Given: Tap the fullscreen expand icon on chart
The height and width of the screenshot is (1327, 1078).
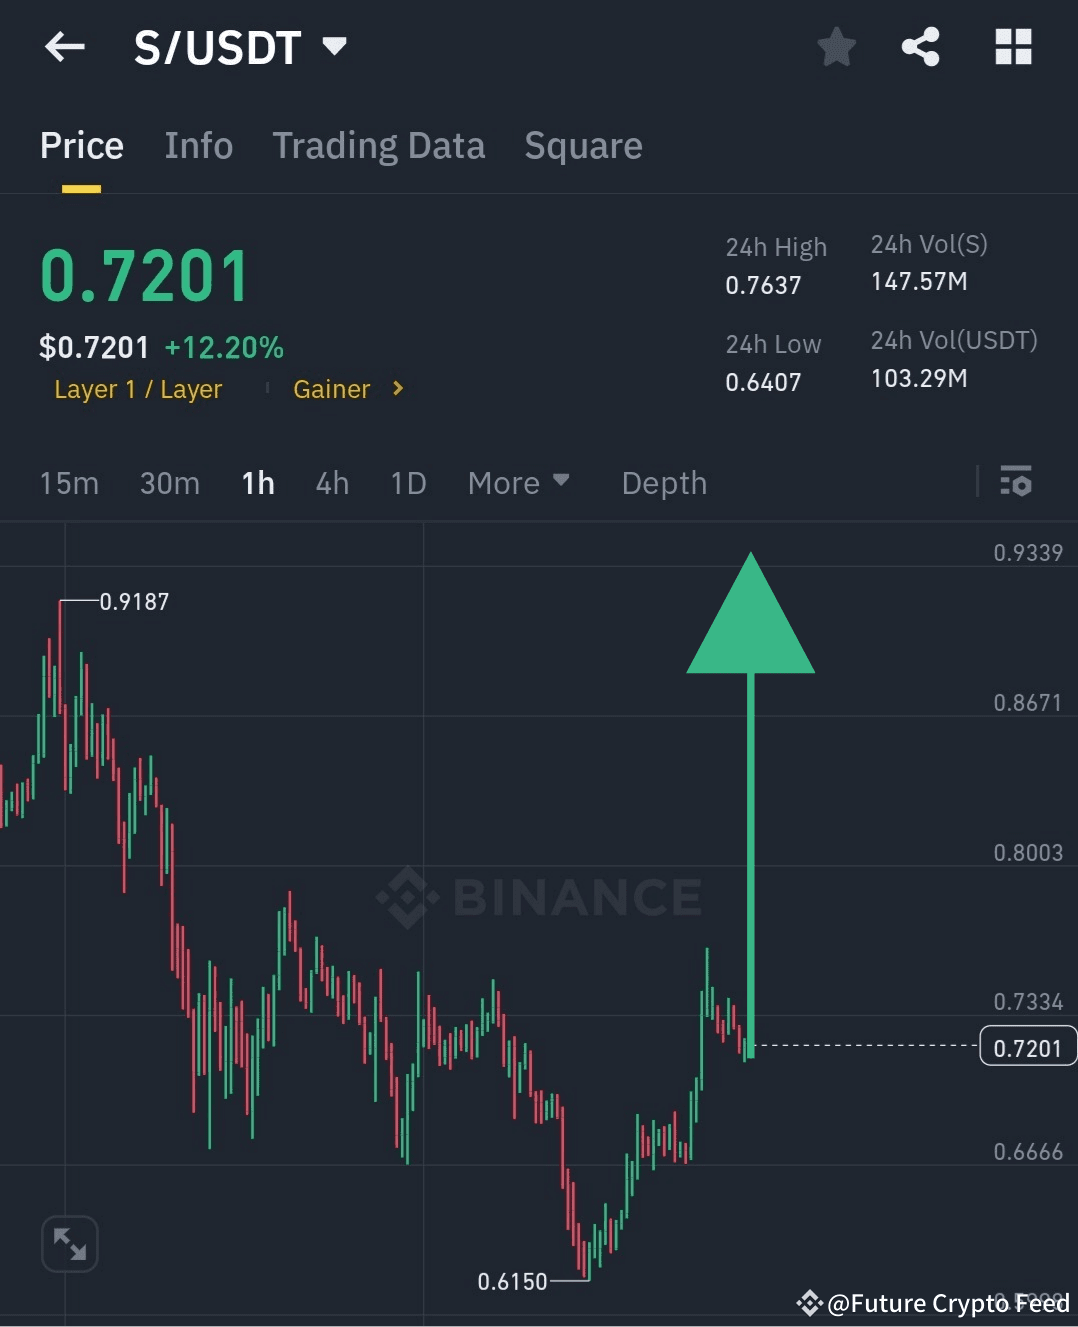Looking at the screenshot, I should click(x=68, y=1242).
